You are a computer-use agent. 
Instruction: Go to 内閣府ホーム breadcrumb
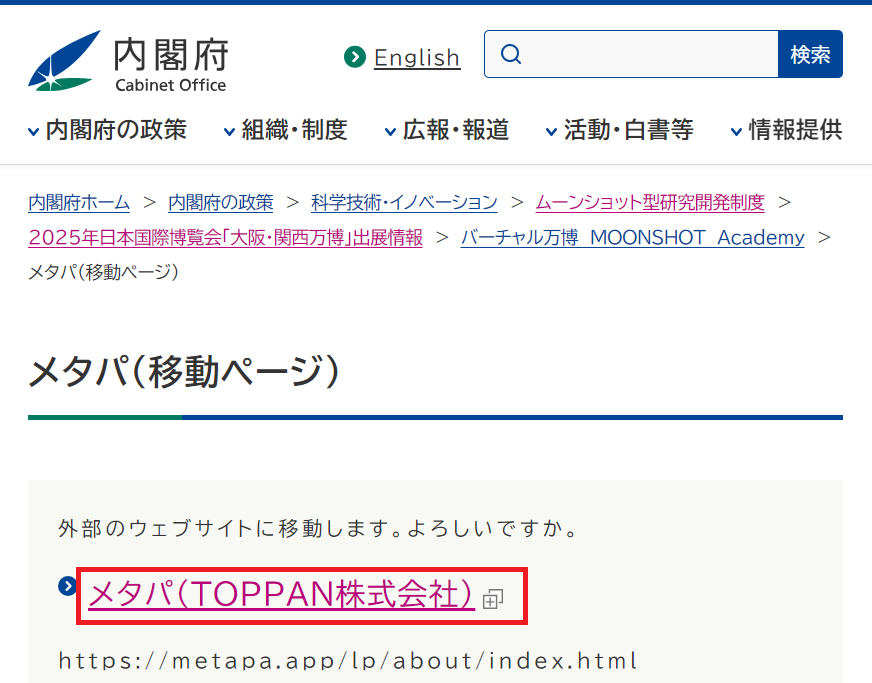79,202
